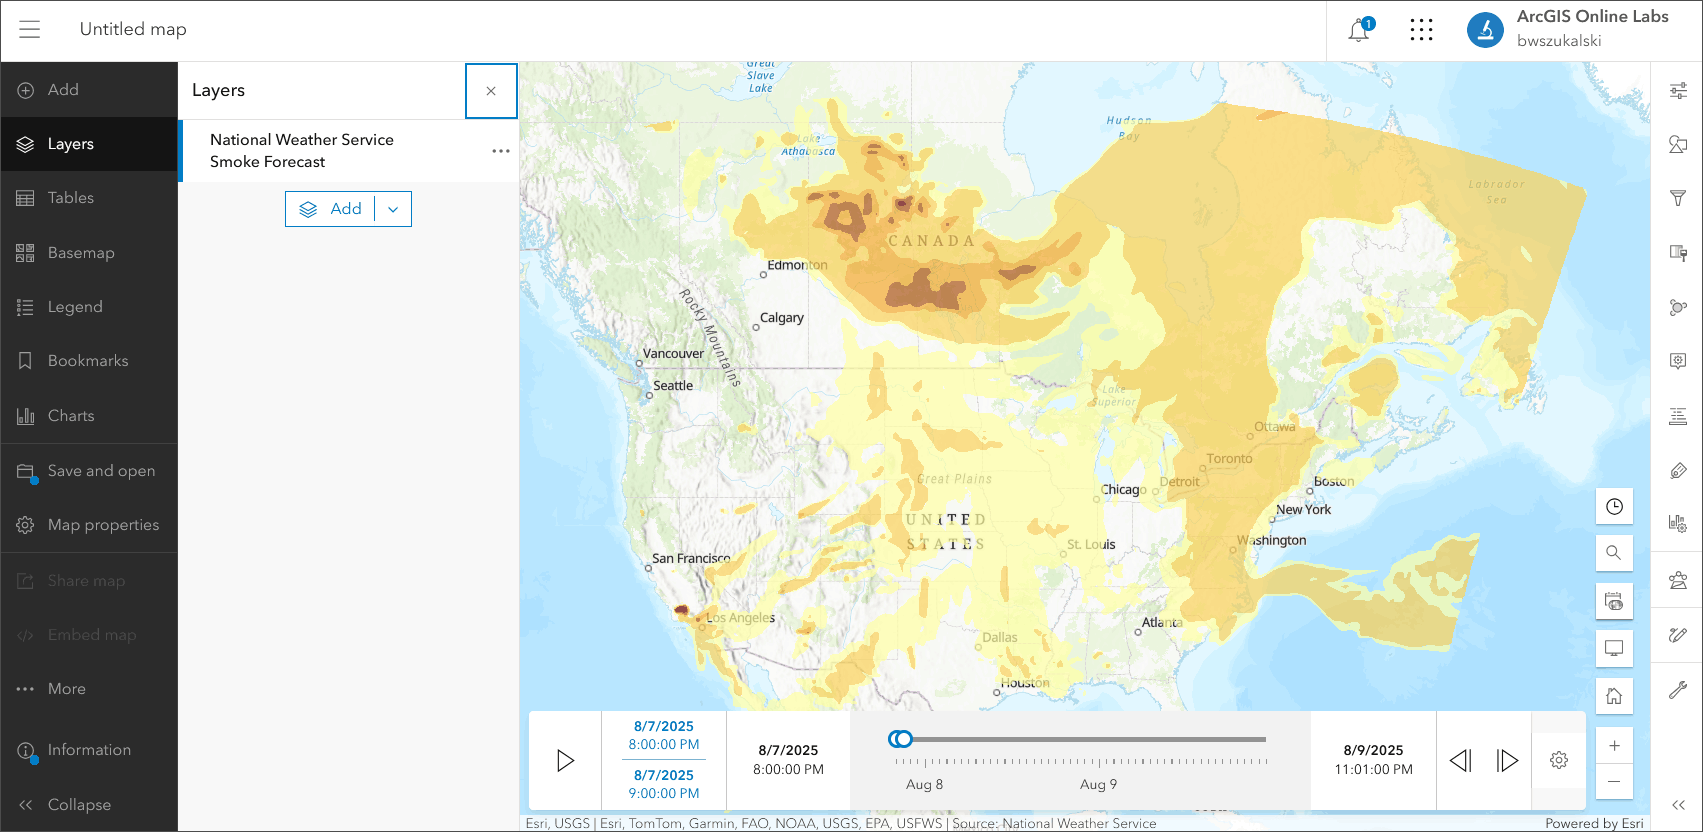
Task: Open the Basemap panel
Action: 89,253
